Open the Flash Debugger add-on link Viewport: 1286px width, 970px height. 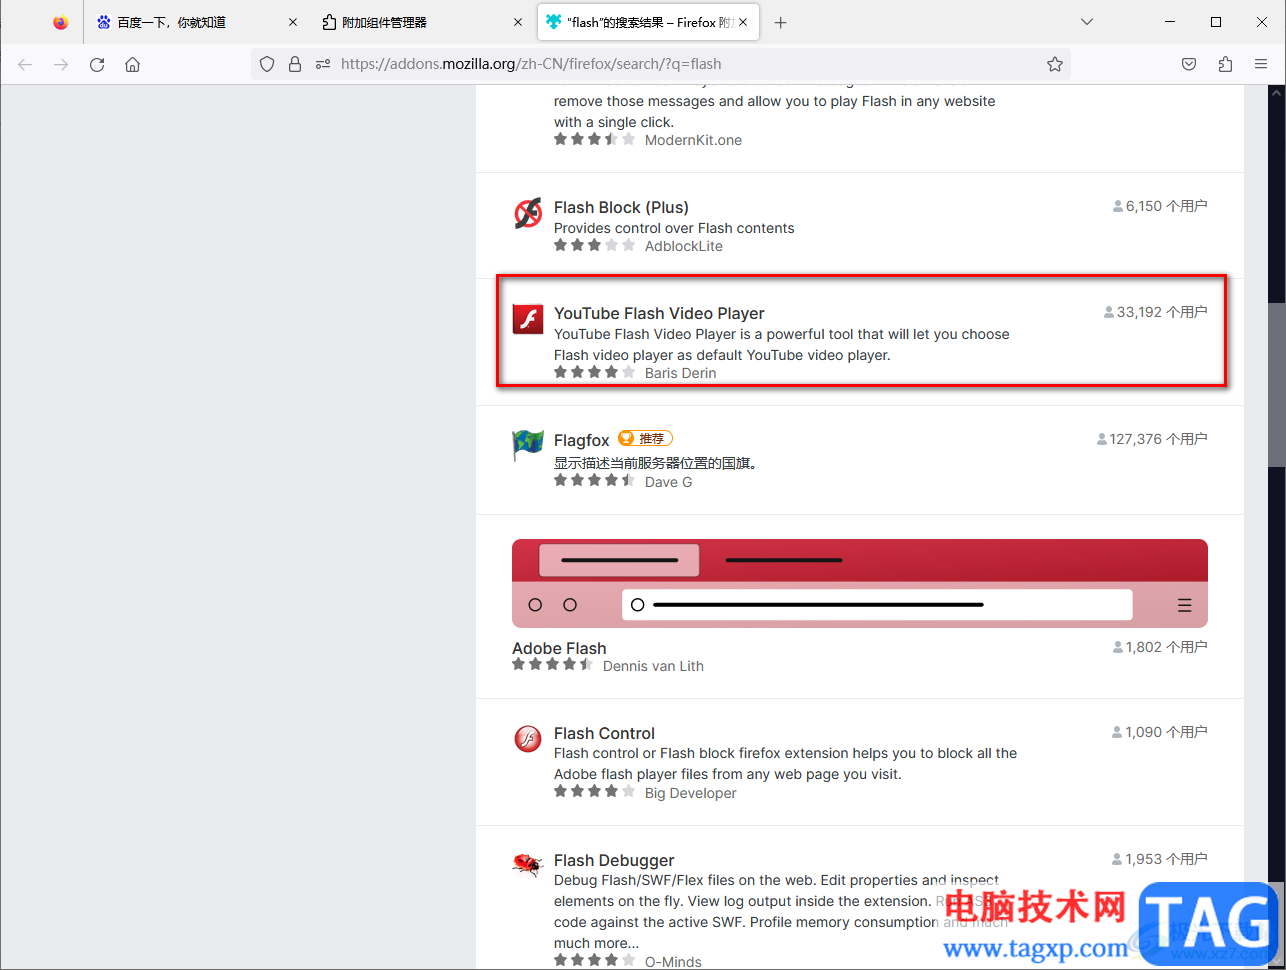click(x=614, y=860)
